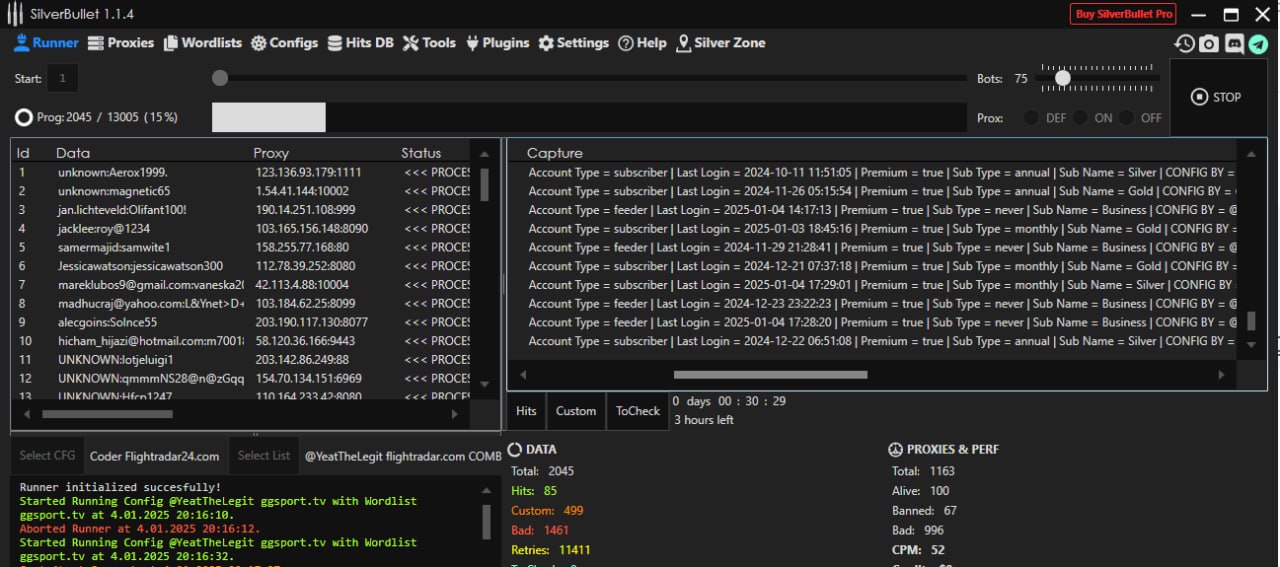Switch to the Custom results tab

[x=576, y=411]
